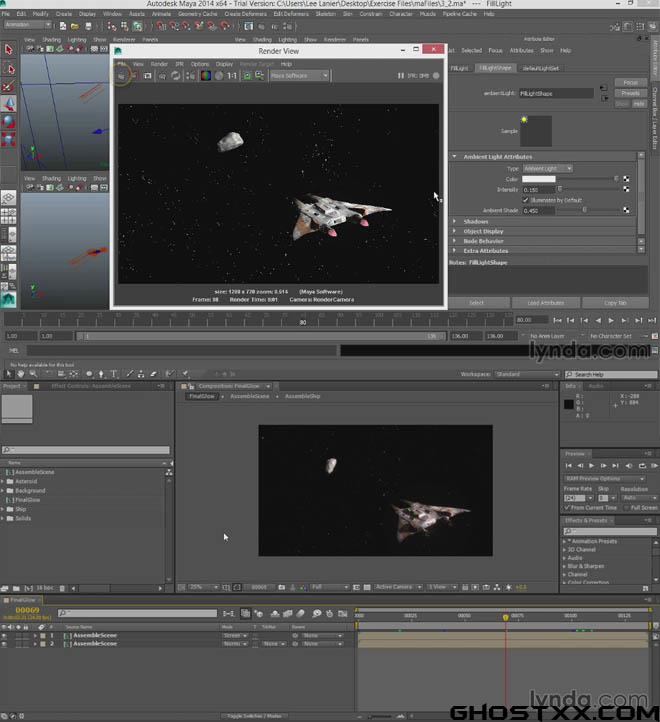Click the Delete trash icon in Project panel
Image resolution: width=660 pixels, height=722 pixels.
click(x=62, y=588)
